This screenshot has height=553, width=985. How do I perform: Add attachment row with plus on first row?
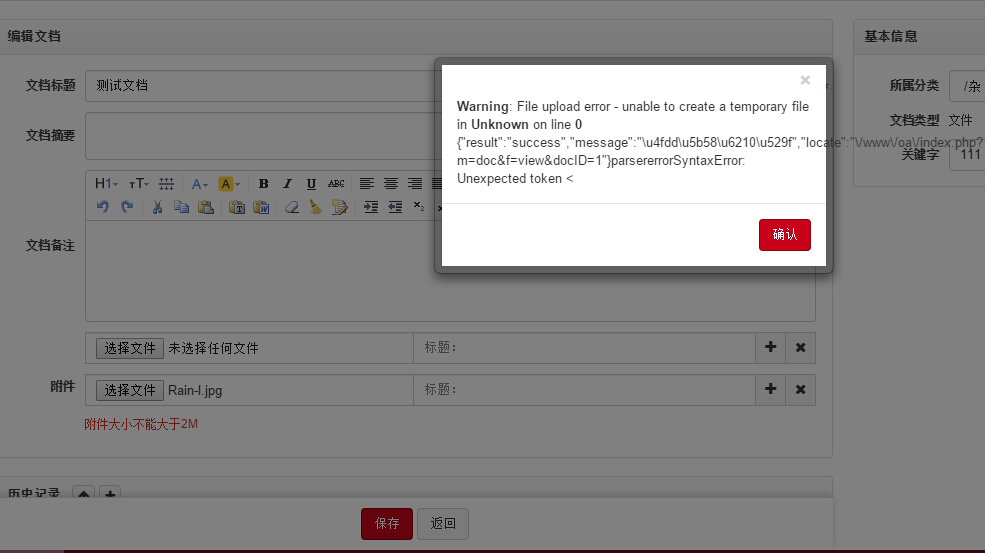771,348
